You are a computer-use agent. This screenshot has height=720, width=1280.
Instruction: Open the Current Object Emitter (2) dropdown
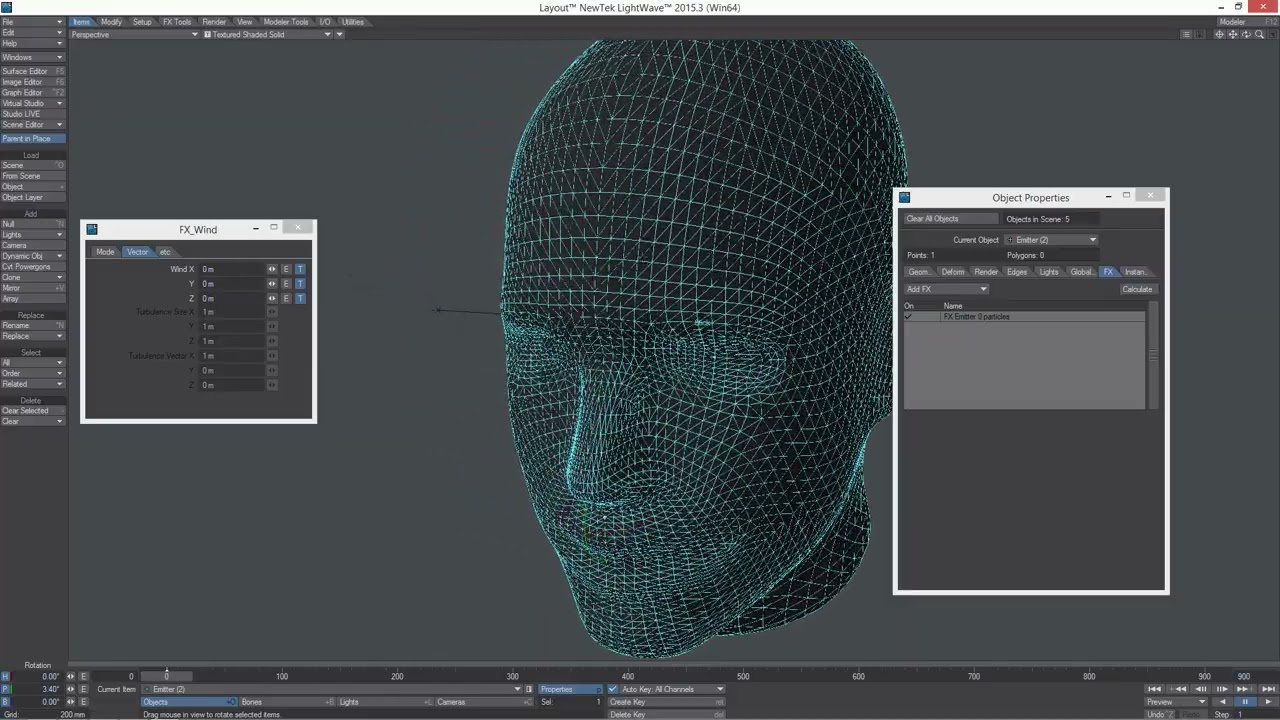[x=1050, y=240]
